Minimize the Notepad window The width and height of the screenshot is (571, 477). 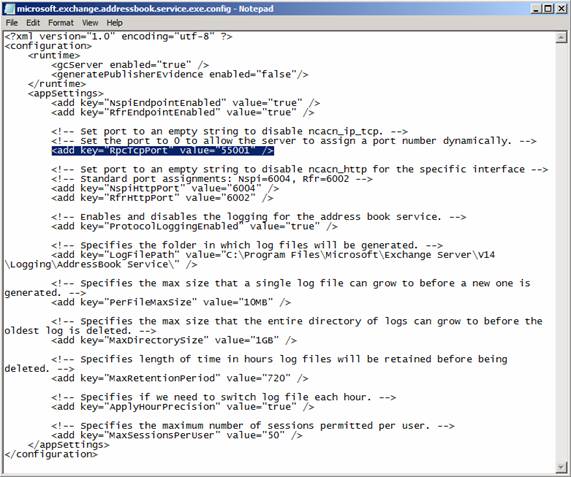pyautogui.click(x=536, y=9)
